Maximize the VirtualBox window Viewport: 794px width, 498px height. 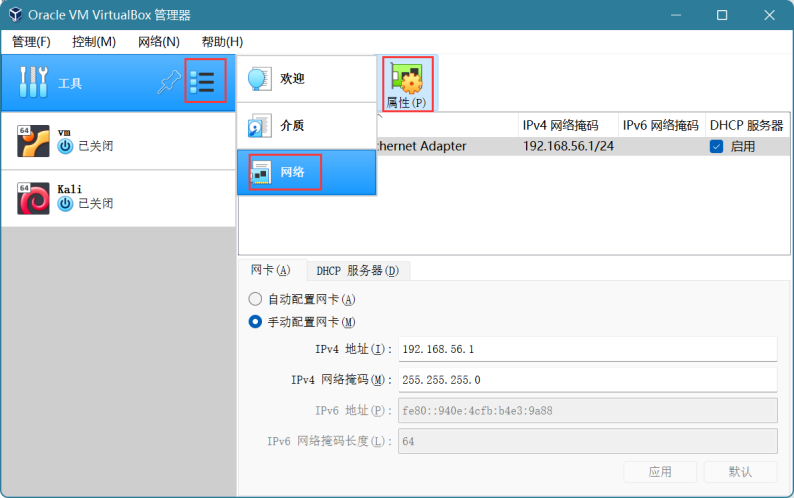(x=722, y=15)
